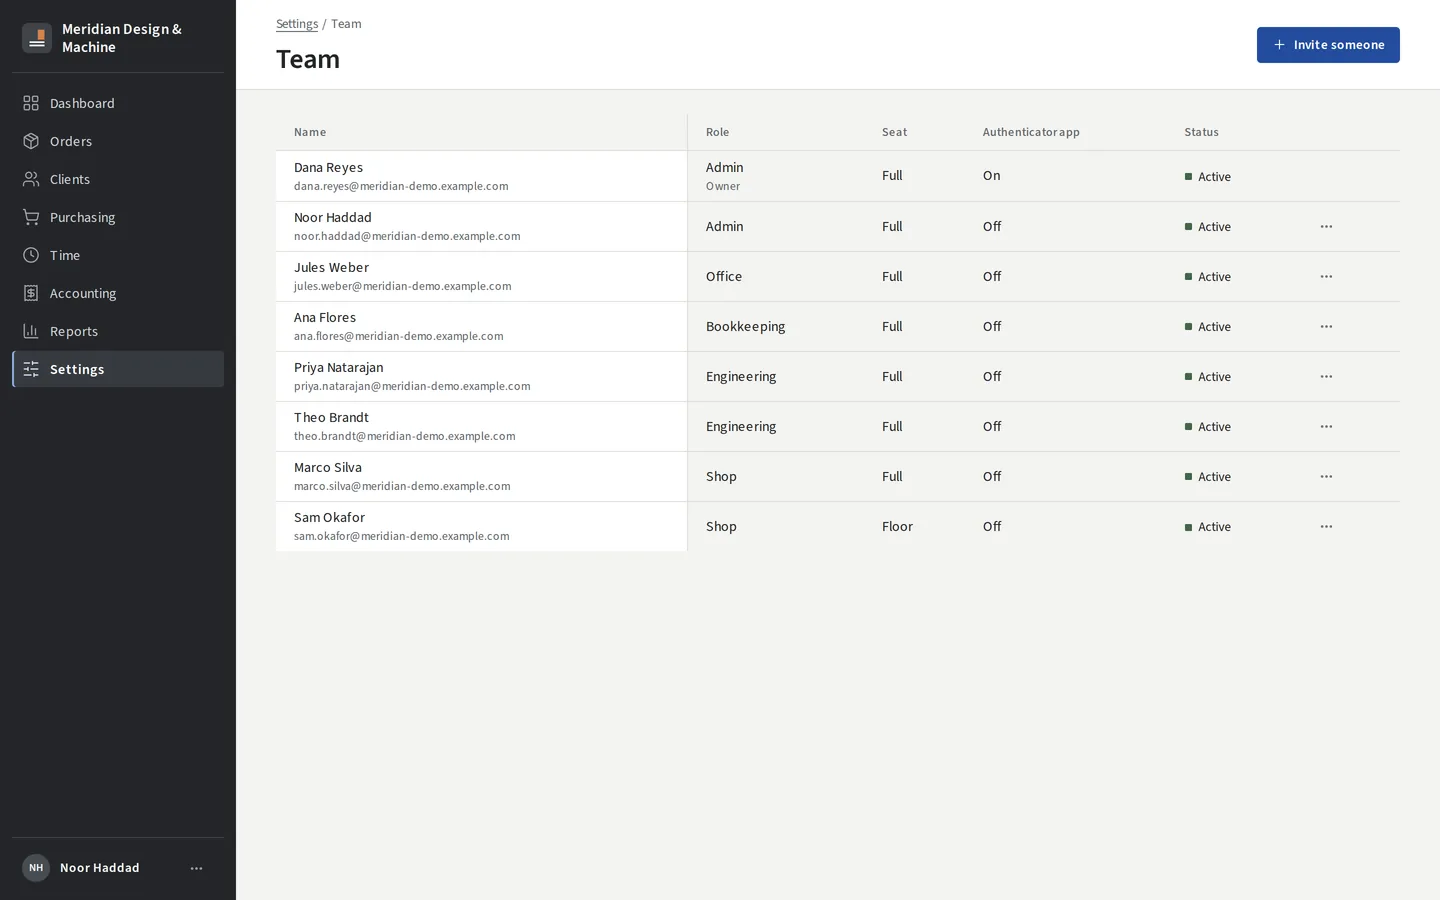Open row actions menu for Priya Natarajan
Image resolution: width=1440 pixels, height=900 pixels.
pyautogui.click(x=1326, y=377)
